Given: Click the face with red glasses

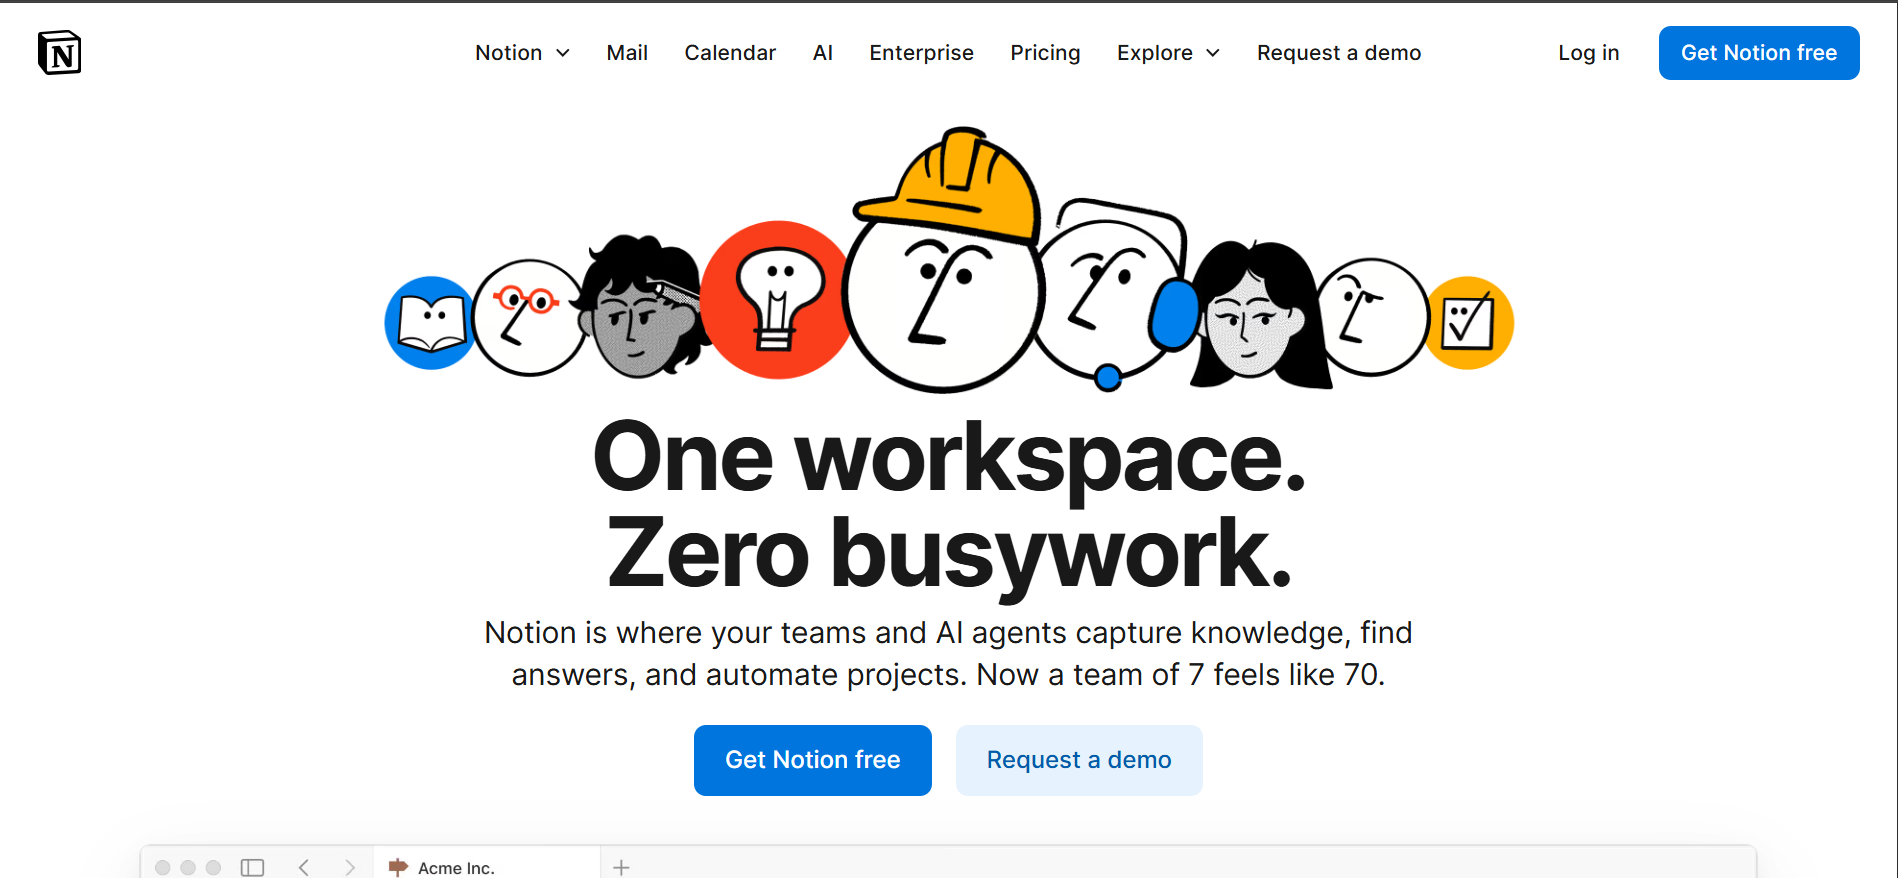Looking at the screenshot, I should 527,318.
